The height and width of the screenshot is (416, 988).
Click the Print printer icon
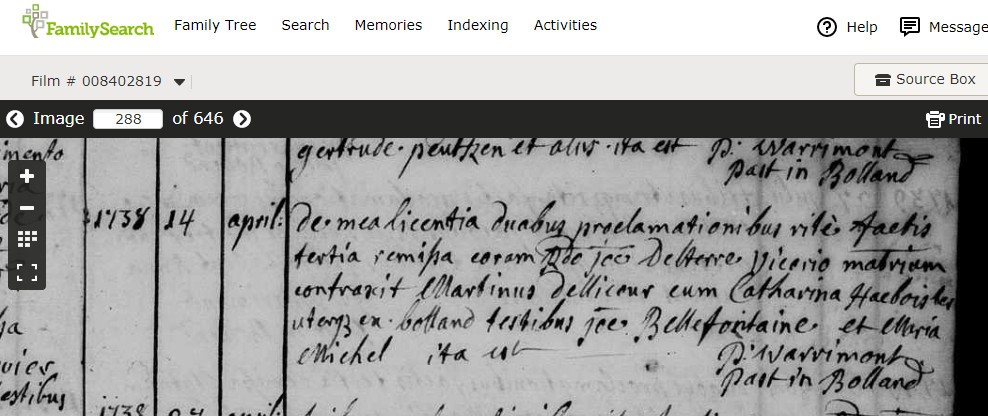pyautogui.click(x=935, y=119)
